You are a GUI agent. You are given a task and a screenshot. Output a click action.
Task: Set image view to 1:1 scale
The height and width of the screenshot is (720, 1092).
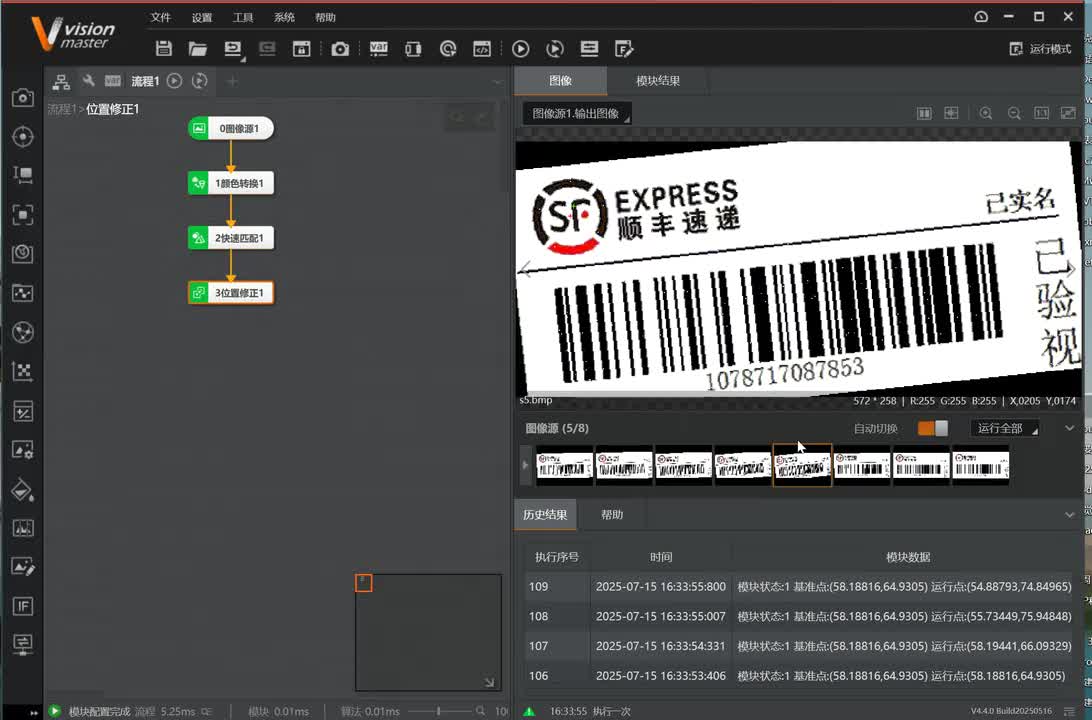1041,113
